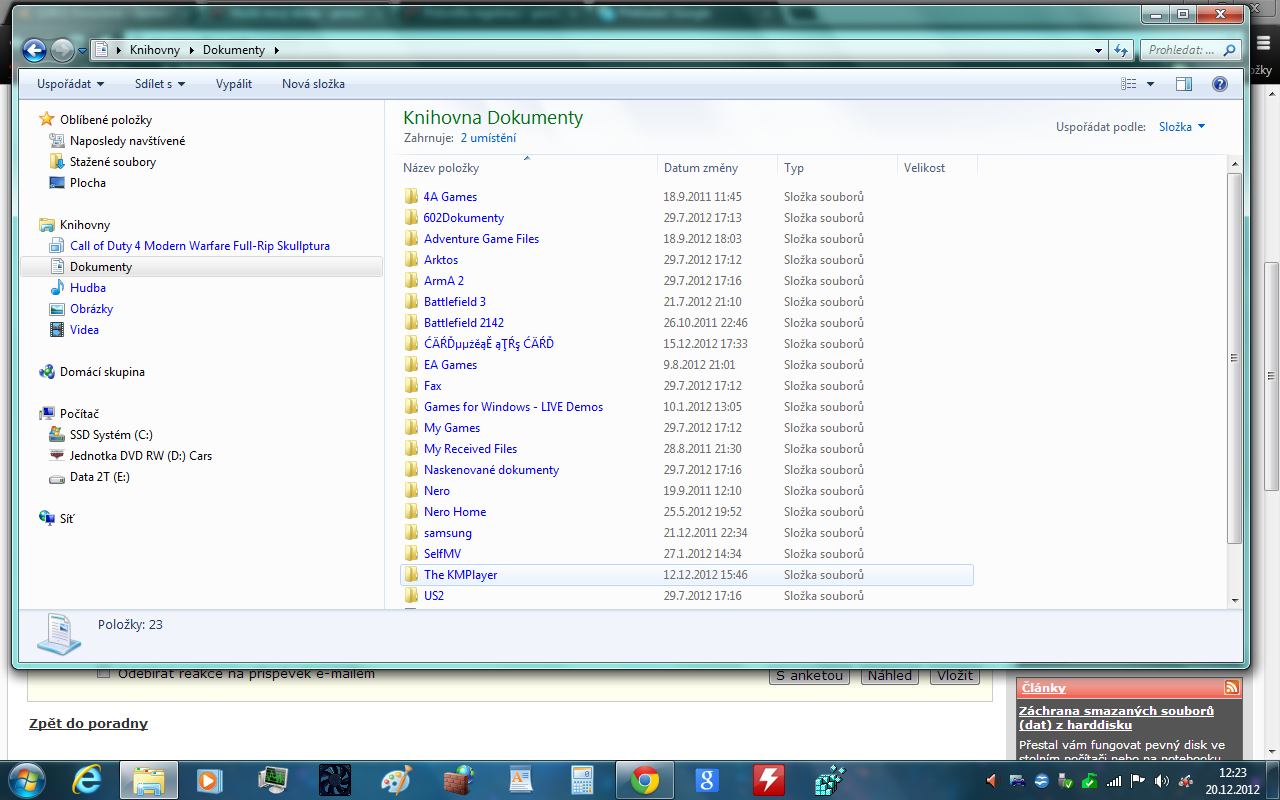Click the Action Center flag tray icon

click(1137, 779)
